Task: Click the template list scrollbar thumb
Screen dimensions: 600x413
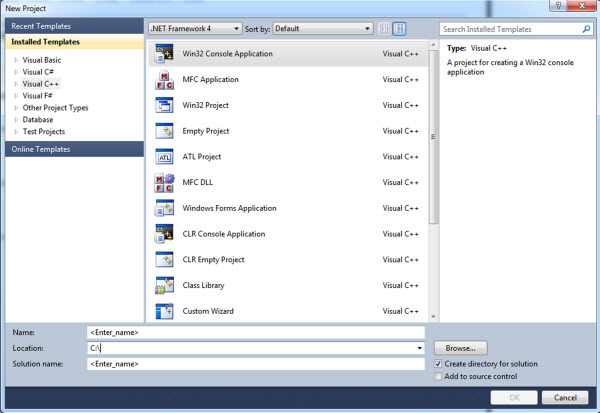Action: click(433, 137)
